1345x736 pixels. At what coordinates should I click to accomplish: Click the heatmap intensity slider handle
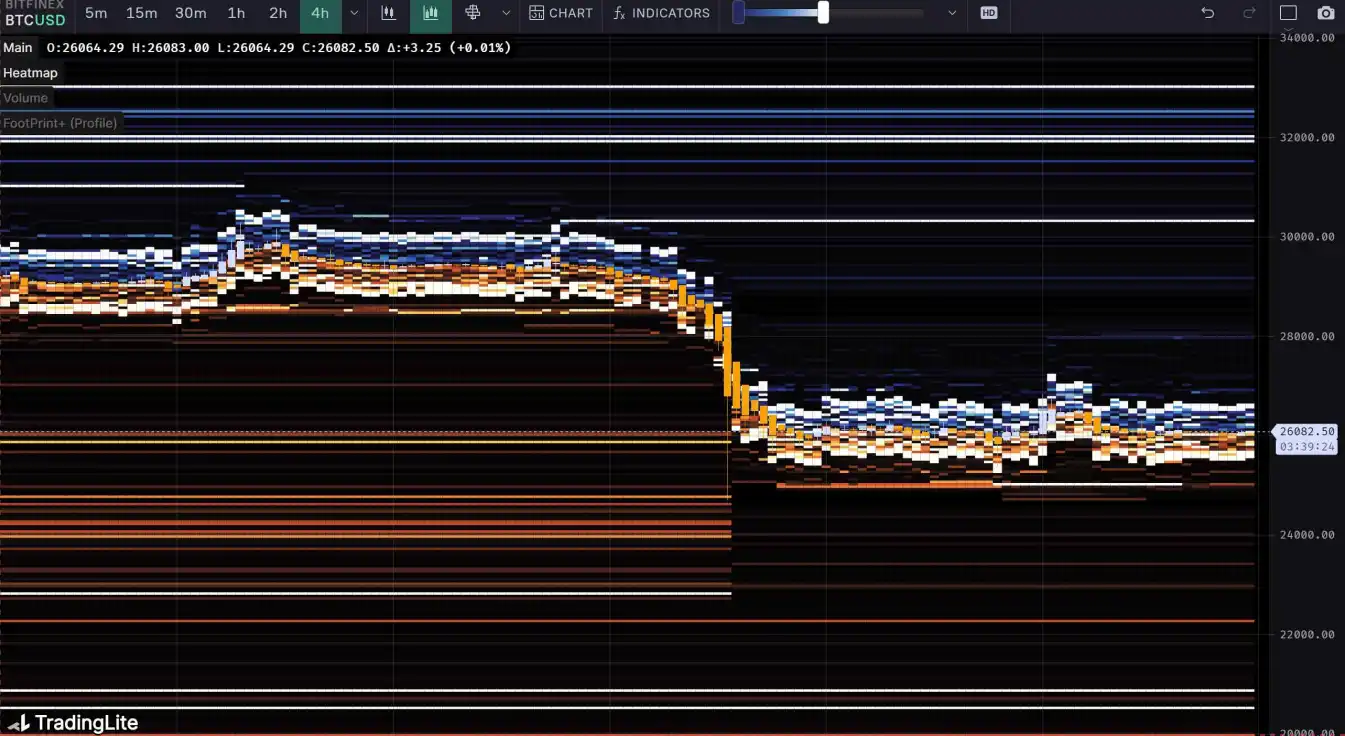coord(823,13)
